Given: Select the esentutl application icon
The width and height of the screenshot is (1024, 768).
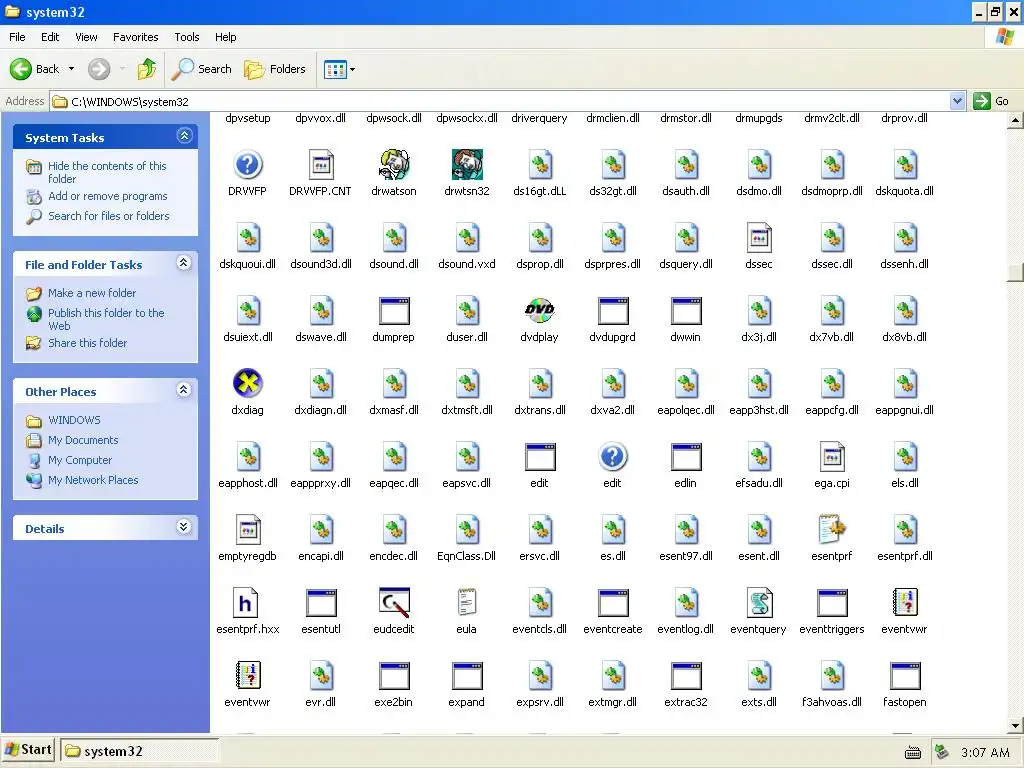Looking at the screenshot, I should pyautogui.click(x=321, y=603).
